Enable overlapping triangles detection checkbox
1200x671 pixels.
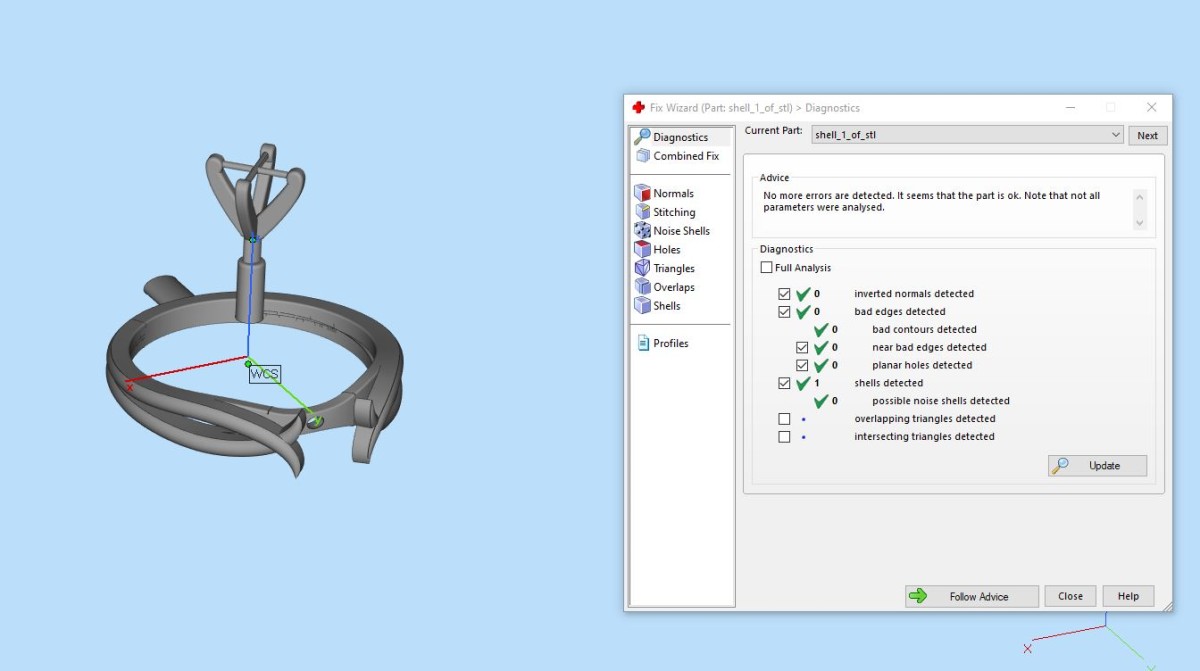coord(784,419)
